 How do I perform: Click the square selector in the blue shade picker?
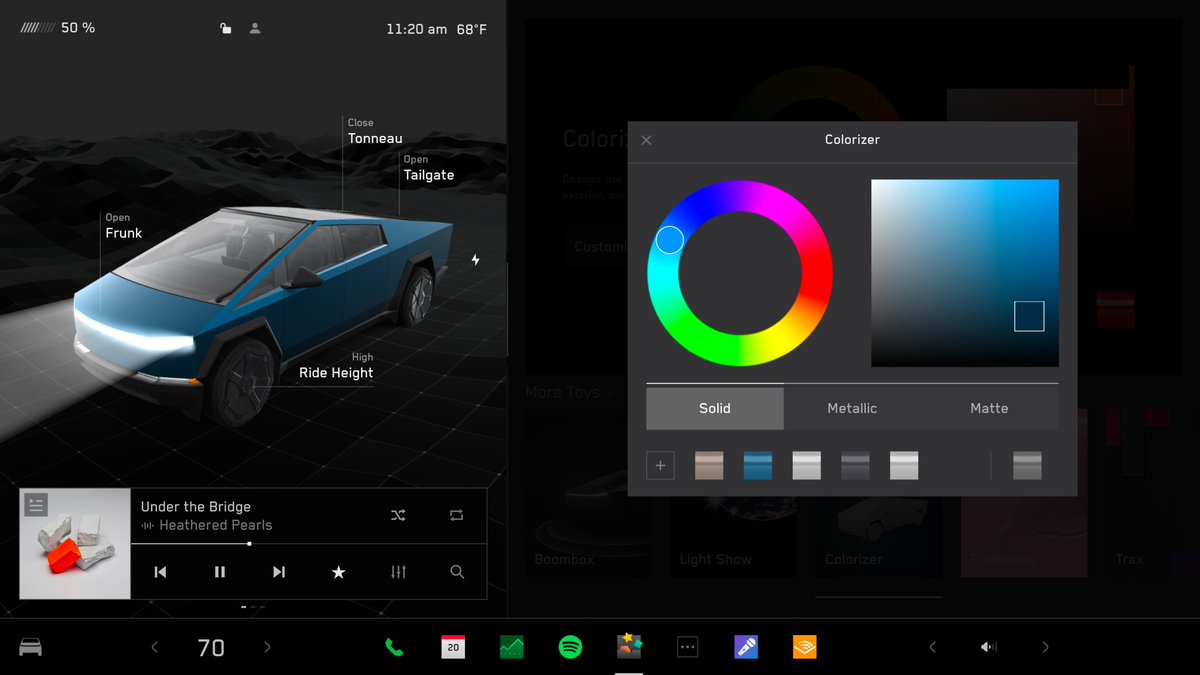tap(1029, 316)
